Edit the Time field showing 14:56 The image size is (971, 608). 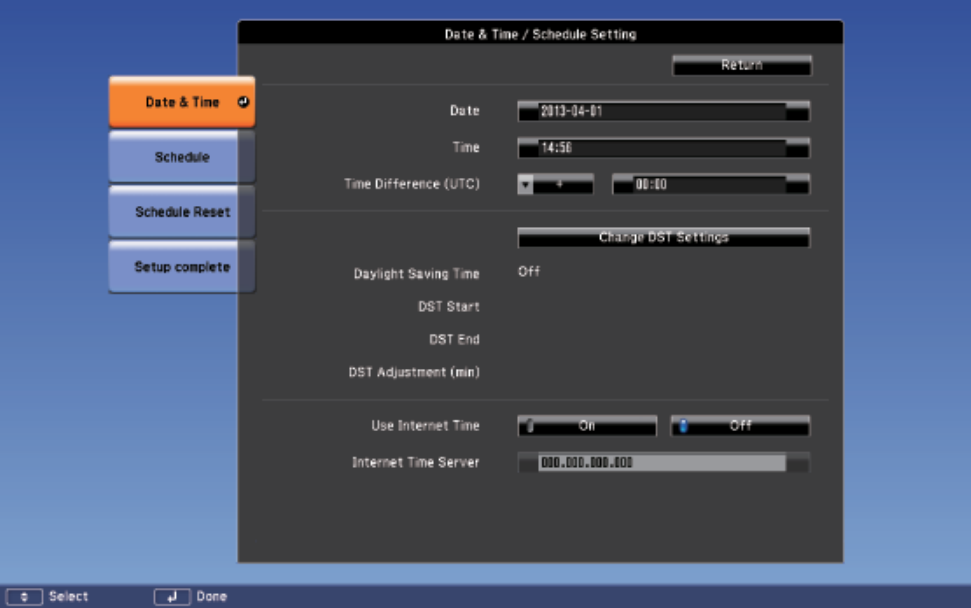(663, 148)
